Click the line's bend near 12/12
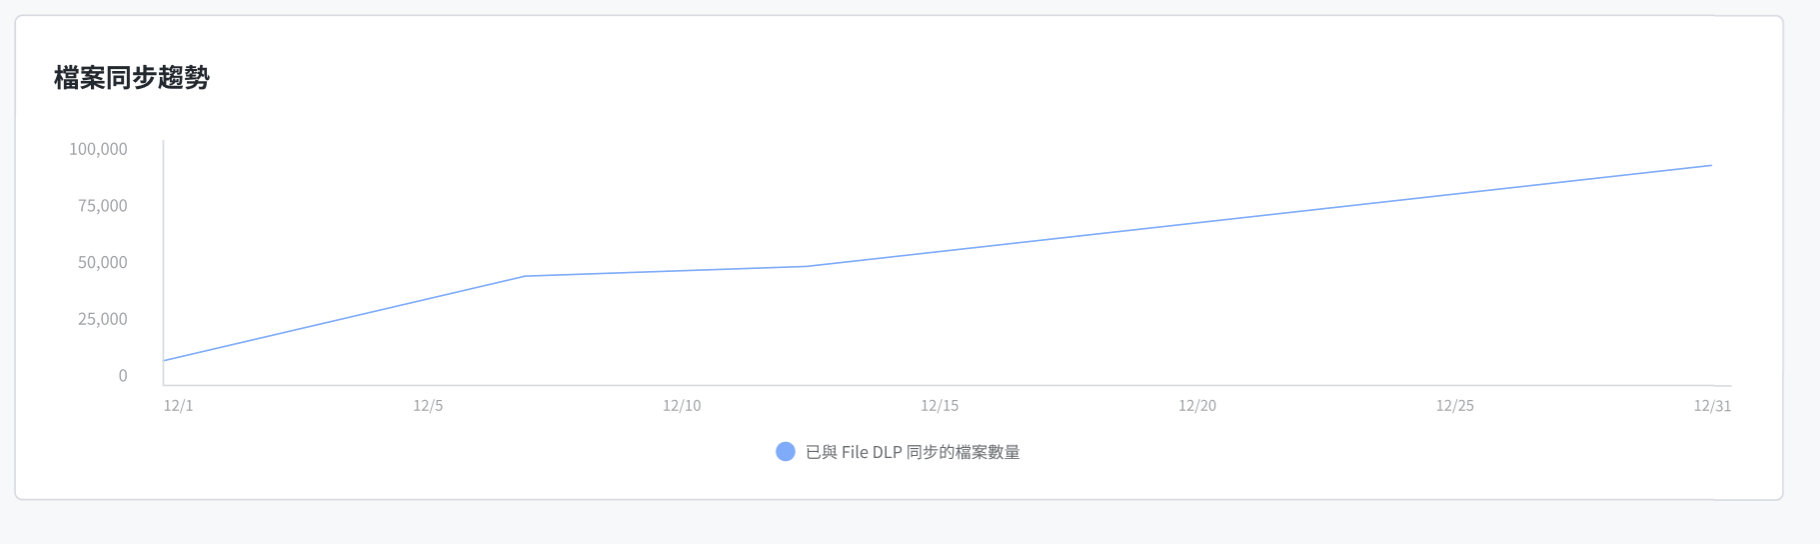Image resolution: width=1820 pixels, height=544 pixels. click(808, 266)
